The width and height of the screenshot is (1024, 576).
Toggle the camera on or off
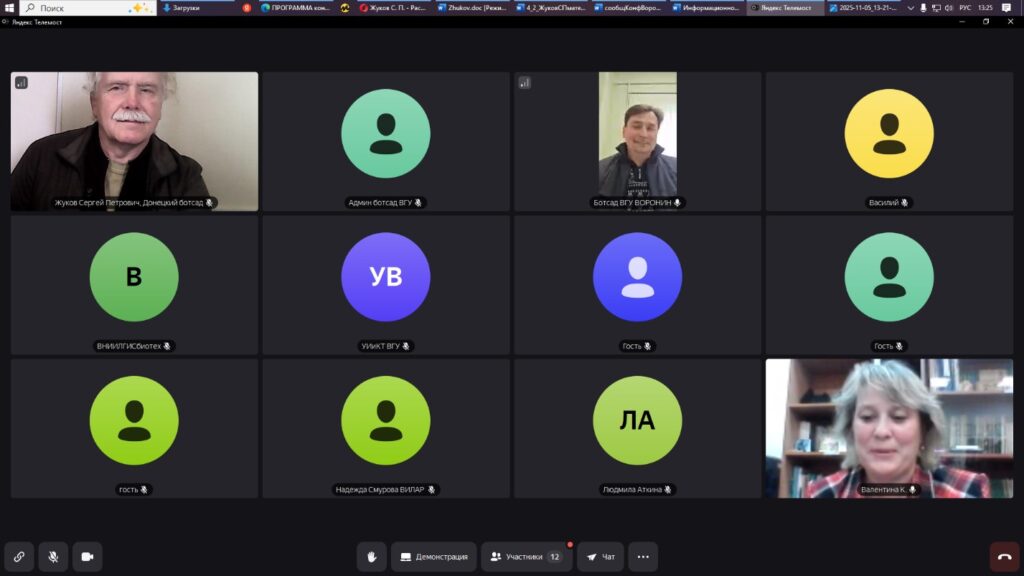(x=87, y=557)
